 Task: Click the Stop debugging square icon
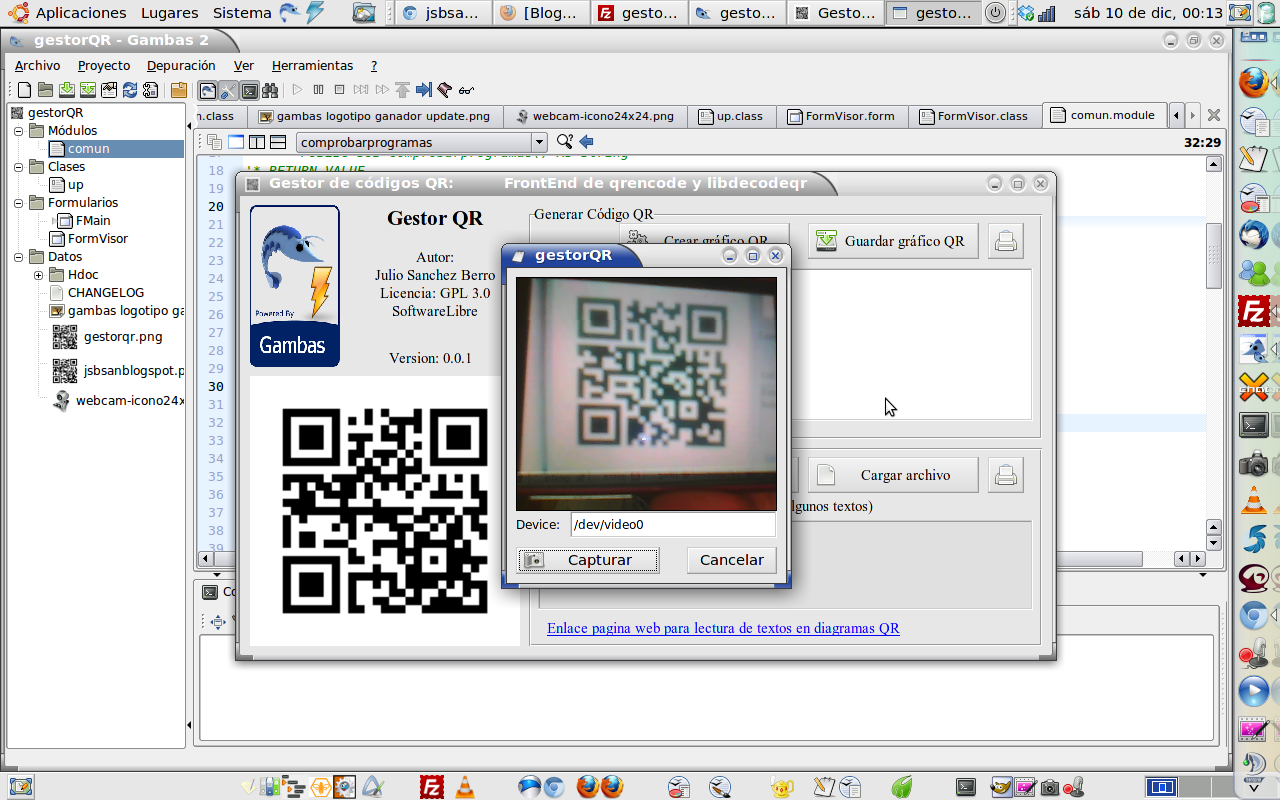tap(339, 90)
